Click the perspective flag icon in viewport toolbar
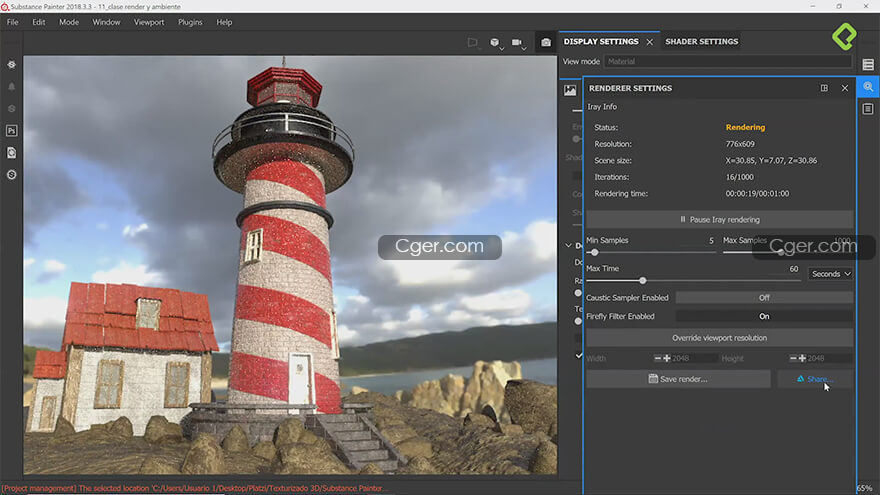The image size is (880, 495). pos(473,42)
